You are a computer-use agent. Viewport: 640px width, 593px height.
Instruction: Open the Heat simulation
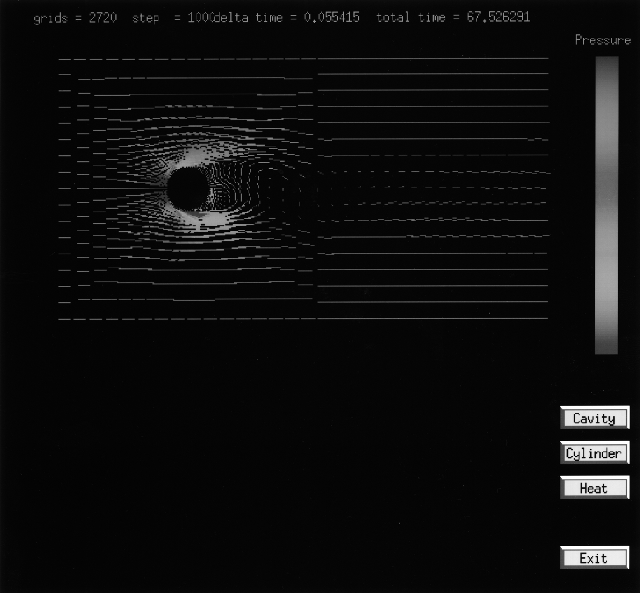pos(595,488)
